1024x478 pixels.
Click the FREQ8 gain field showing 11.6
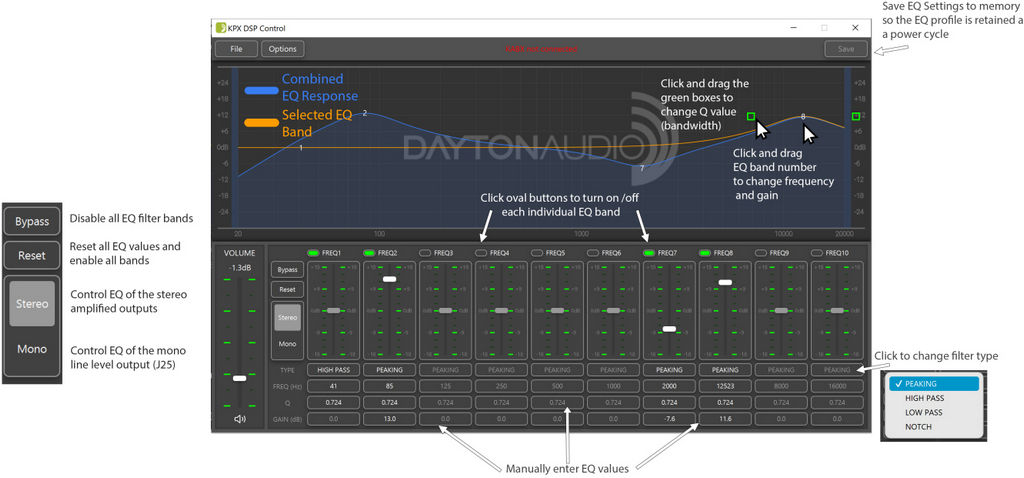(x=726, y=419)
